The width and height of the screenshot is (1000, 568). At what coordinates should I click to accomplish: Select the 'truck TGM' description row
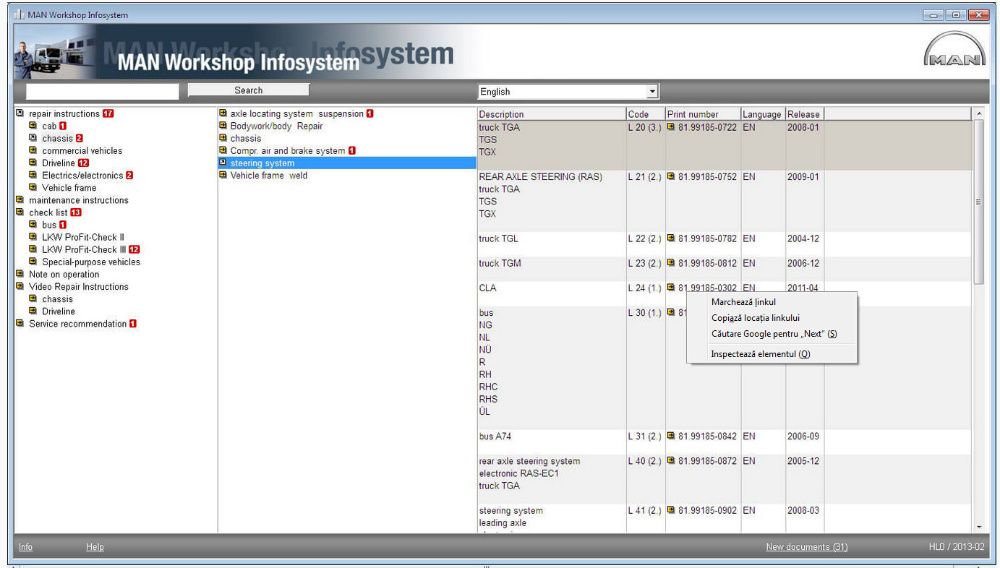point(500,263)
